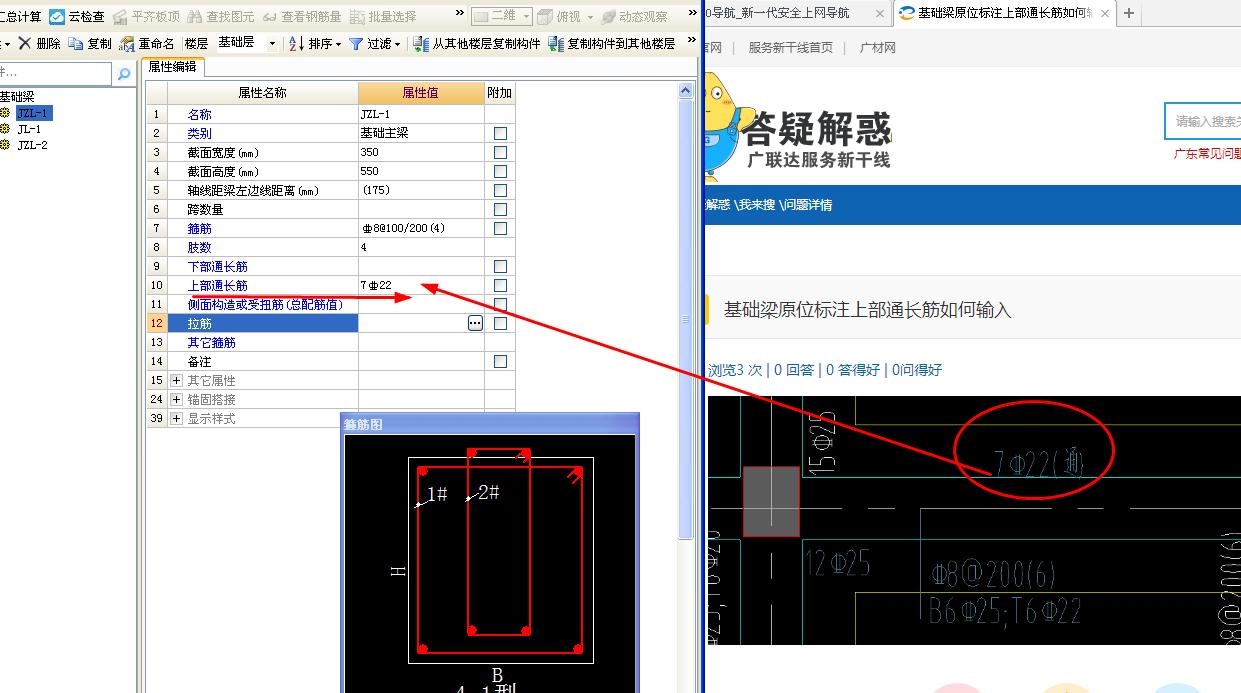Click the 俯视 top view icon

pyautogui.click(x=545, y=16)
